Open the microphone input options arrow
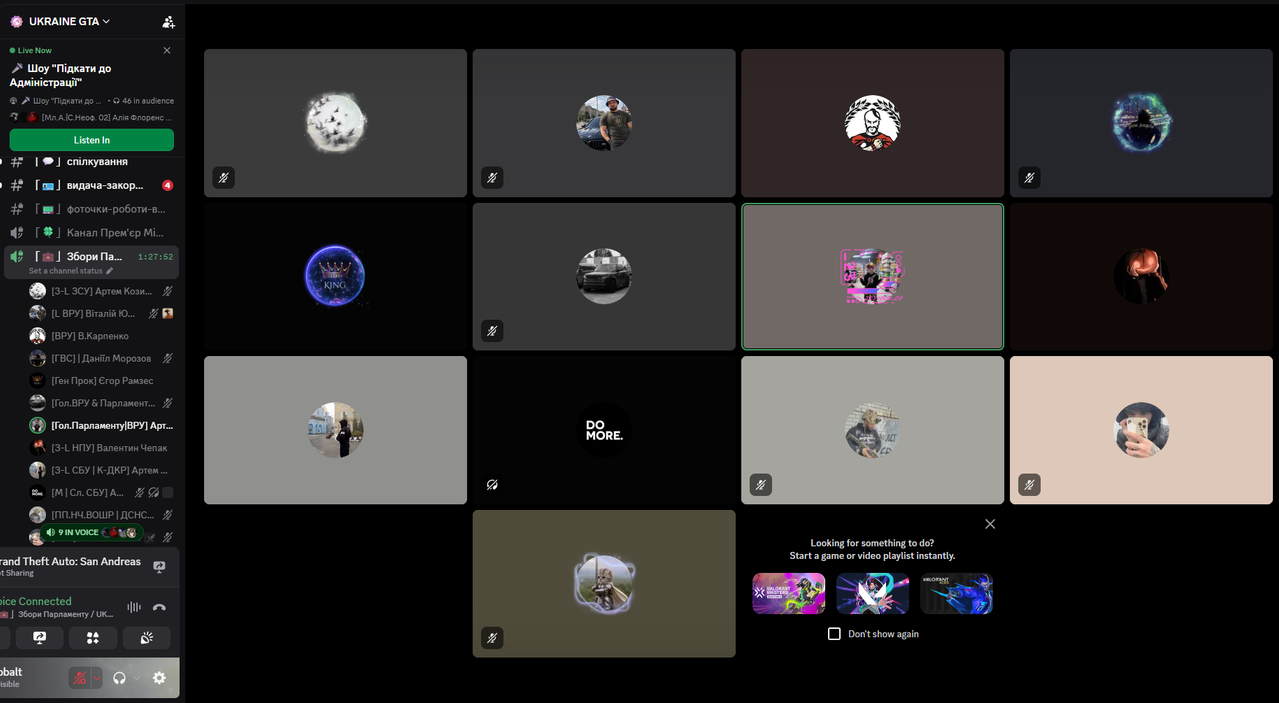Image resolution: width=1279 pixels, height=703 pixels. 97,678
